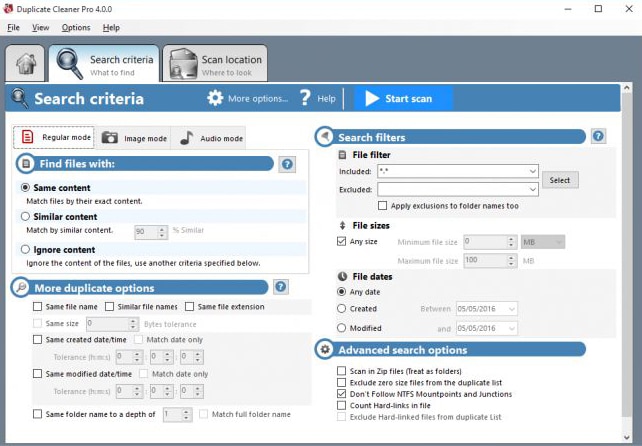Click the Select file filter button

coord(560,180)
